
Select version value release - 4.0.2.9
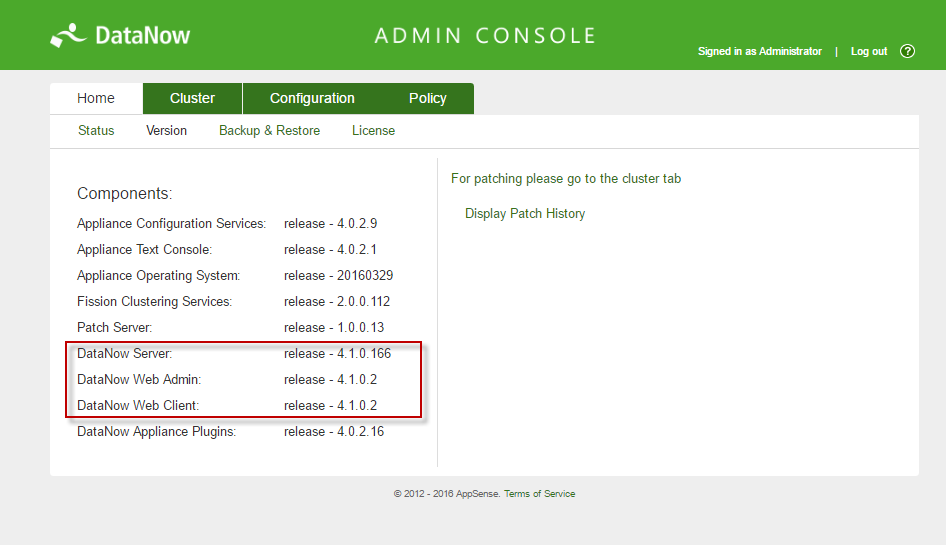331,223
